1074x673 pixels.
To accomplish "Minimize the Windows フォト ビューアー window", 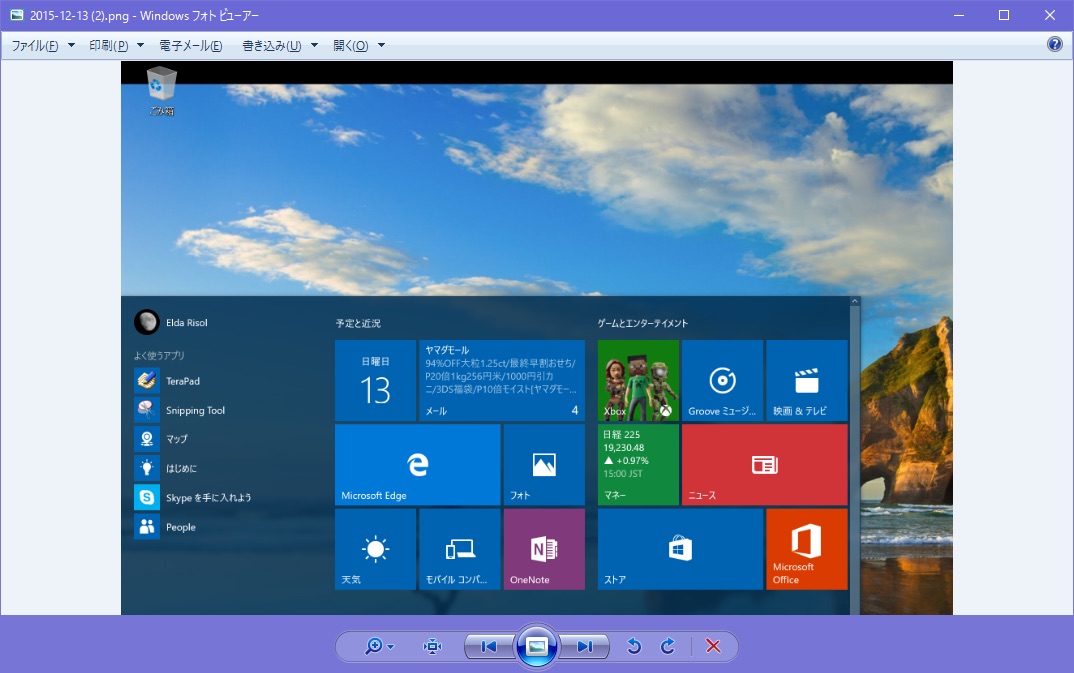I will pos(959,15).
